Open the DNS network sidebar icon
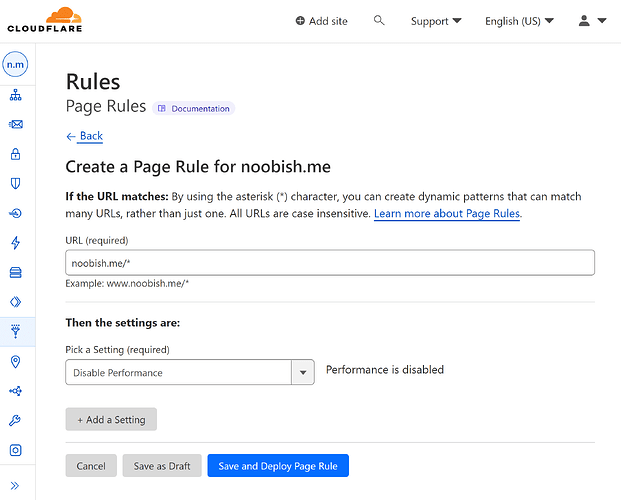This screenshot has height=500, width=621. (x=15, y=95)
